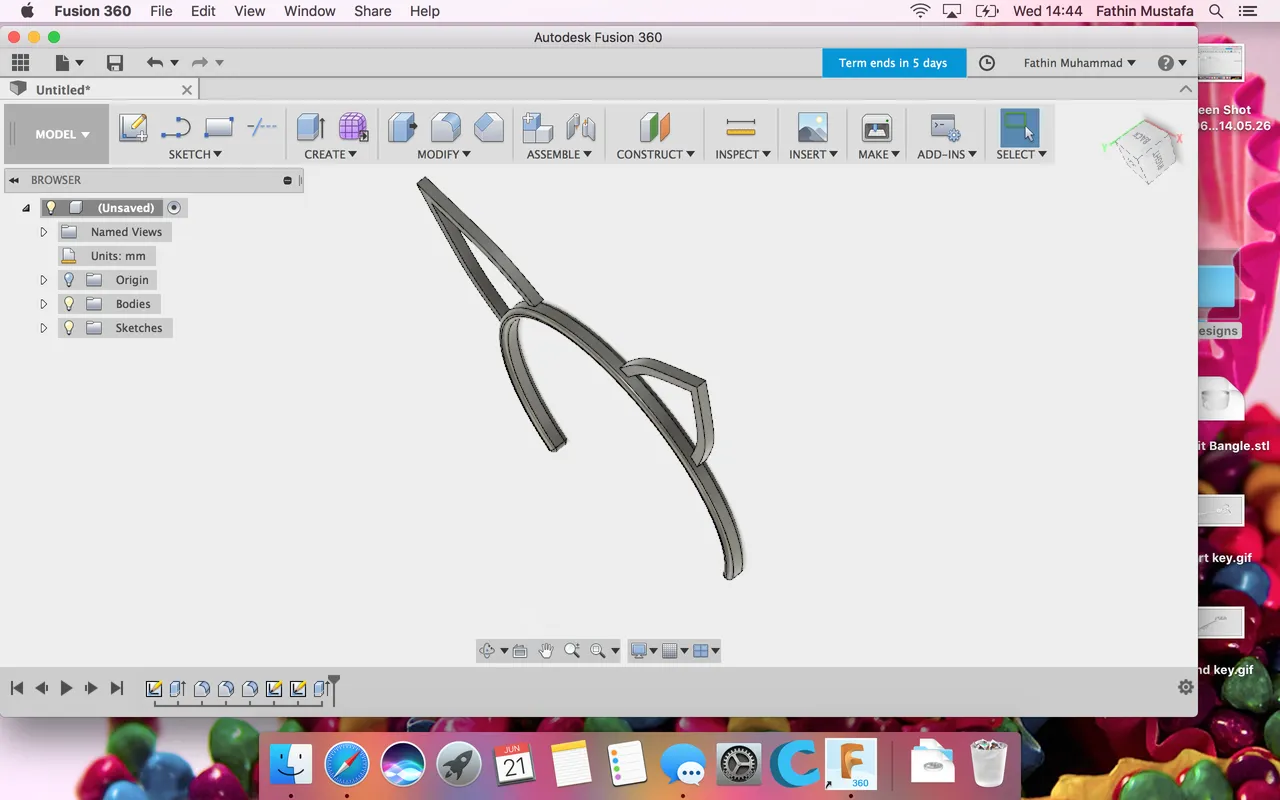This screenshot has width=1280, height=800.
Task: Select the Chamfer tool in Modify
Action: (x=489, y=127)
